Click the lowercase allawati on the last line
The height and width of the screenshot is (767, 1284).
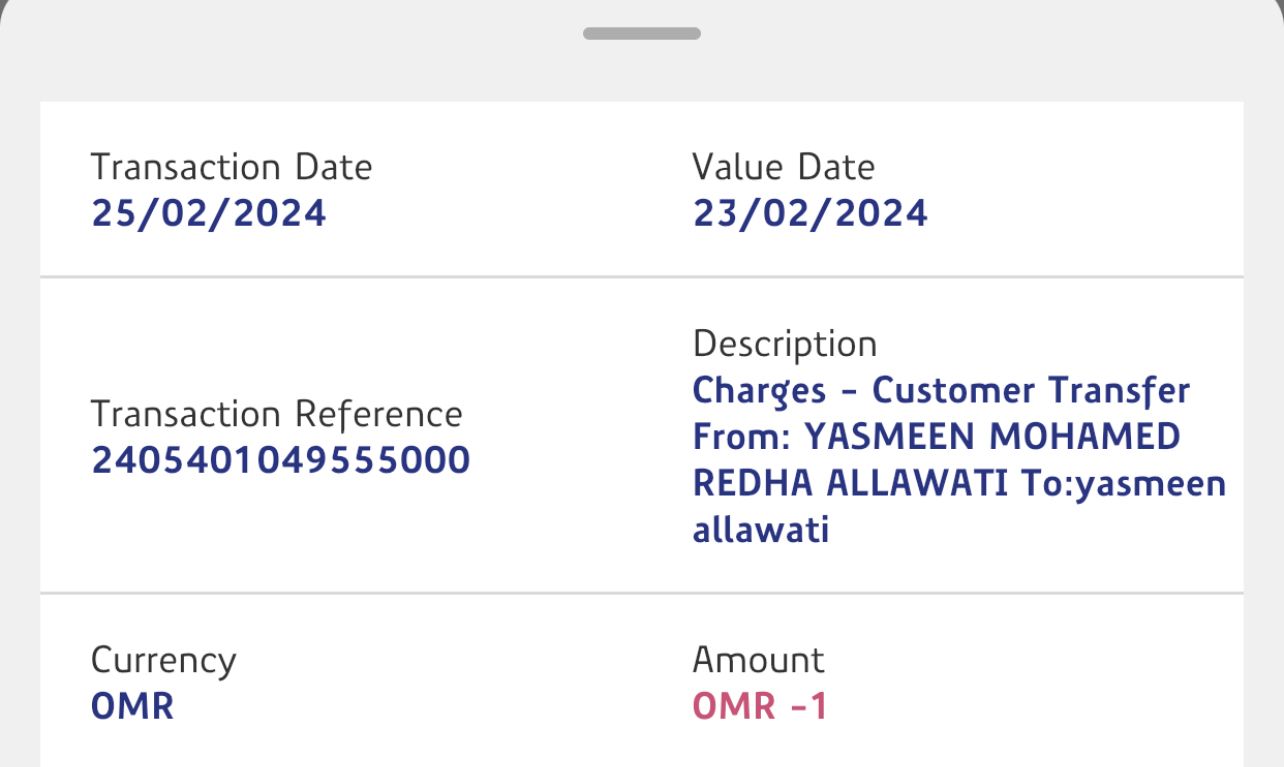pos(760,530)
